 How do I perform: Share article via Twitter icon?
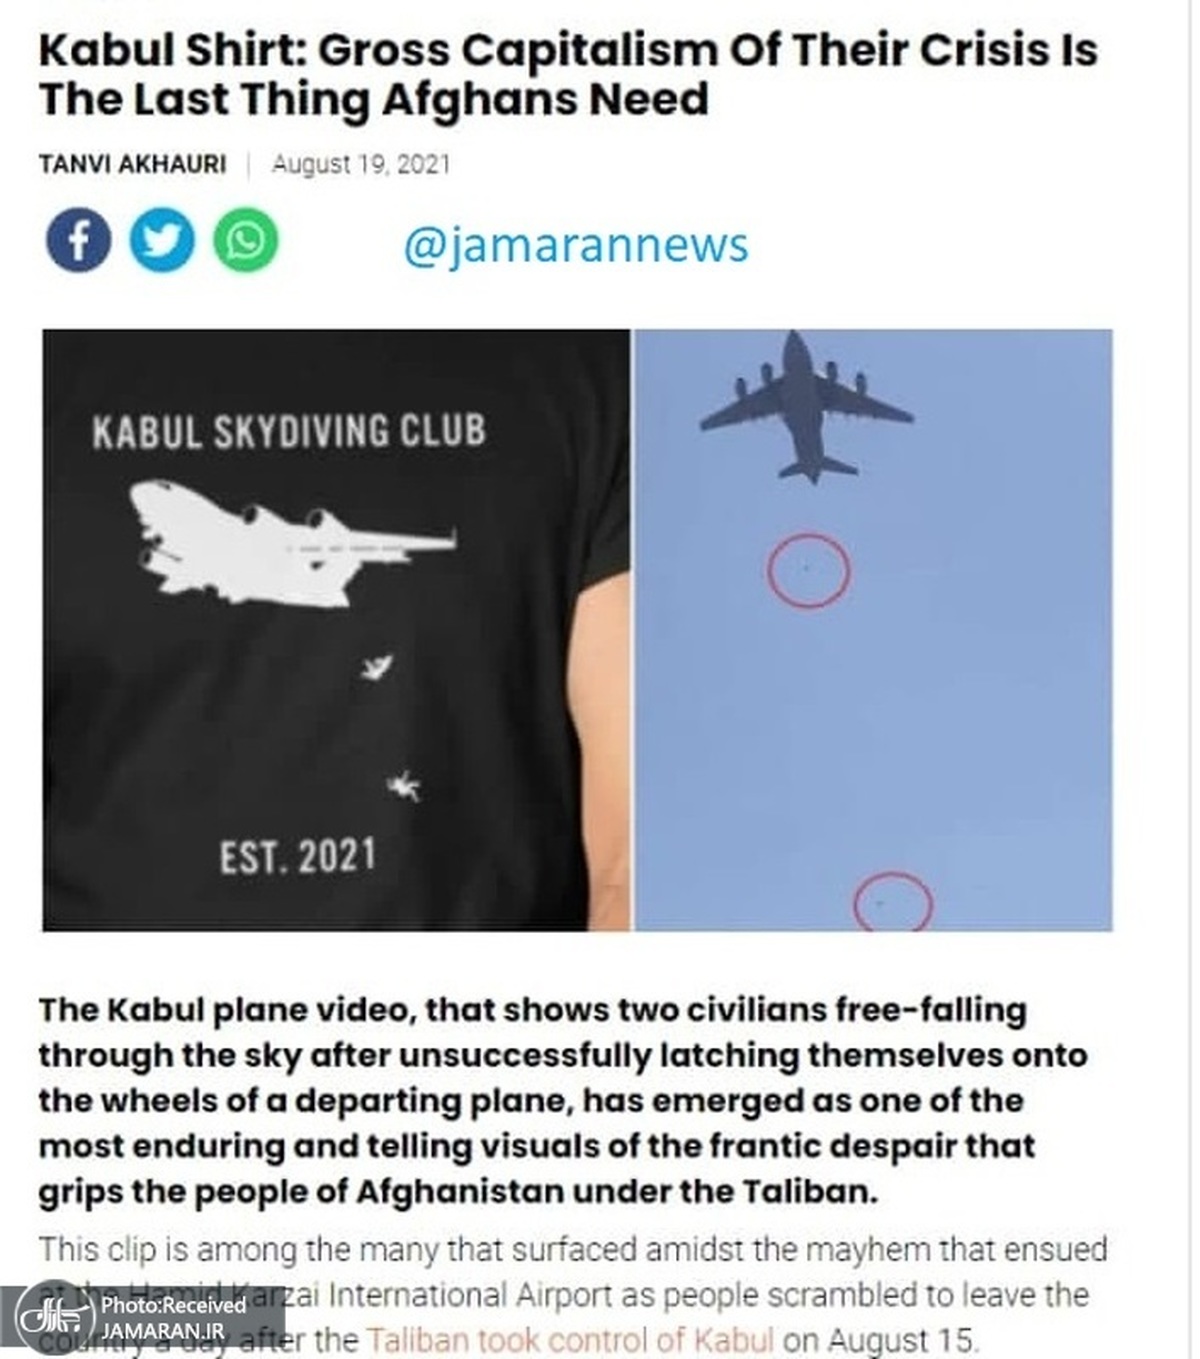pyautogui.click(x=162, y=240)
